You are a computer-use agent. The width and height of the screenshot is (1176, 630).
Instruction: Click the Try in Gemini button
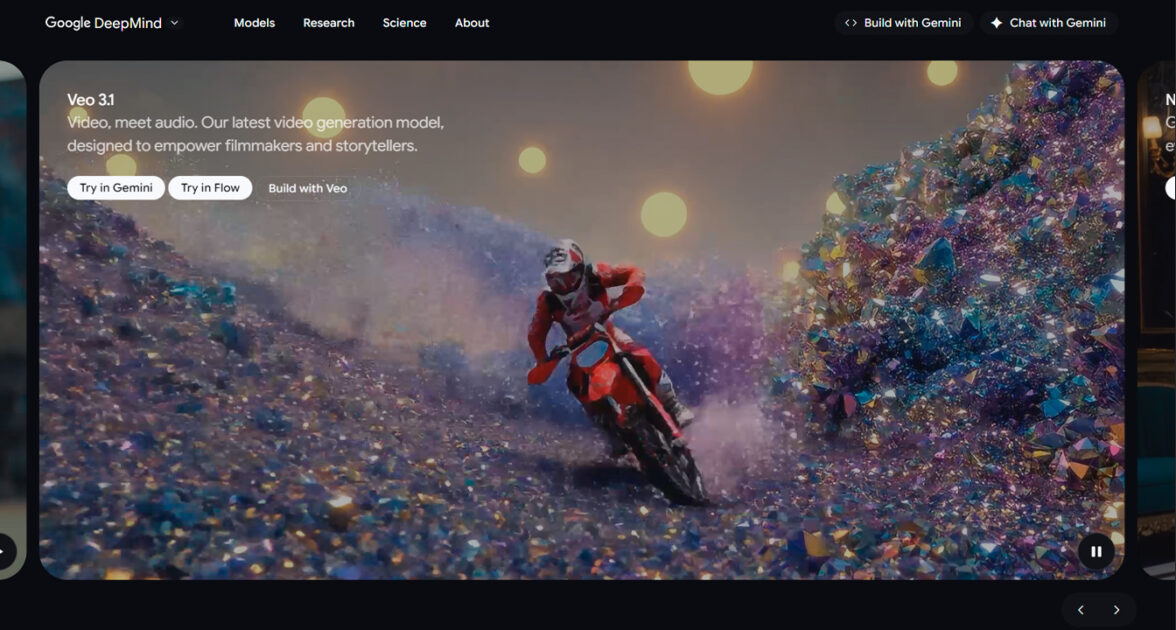[x=116, y=188]
